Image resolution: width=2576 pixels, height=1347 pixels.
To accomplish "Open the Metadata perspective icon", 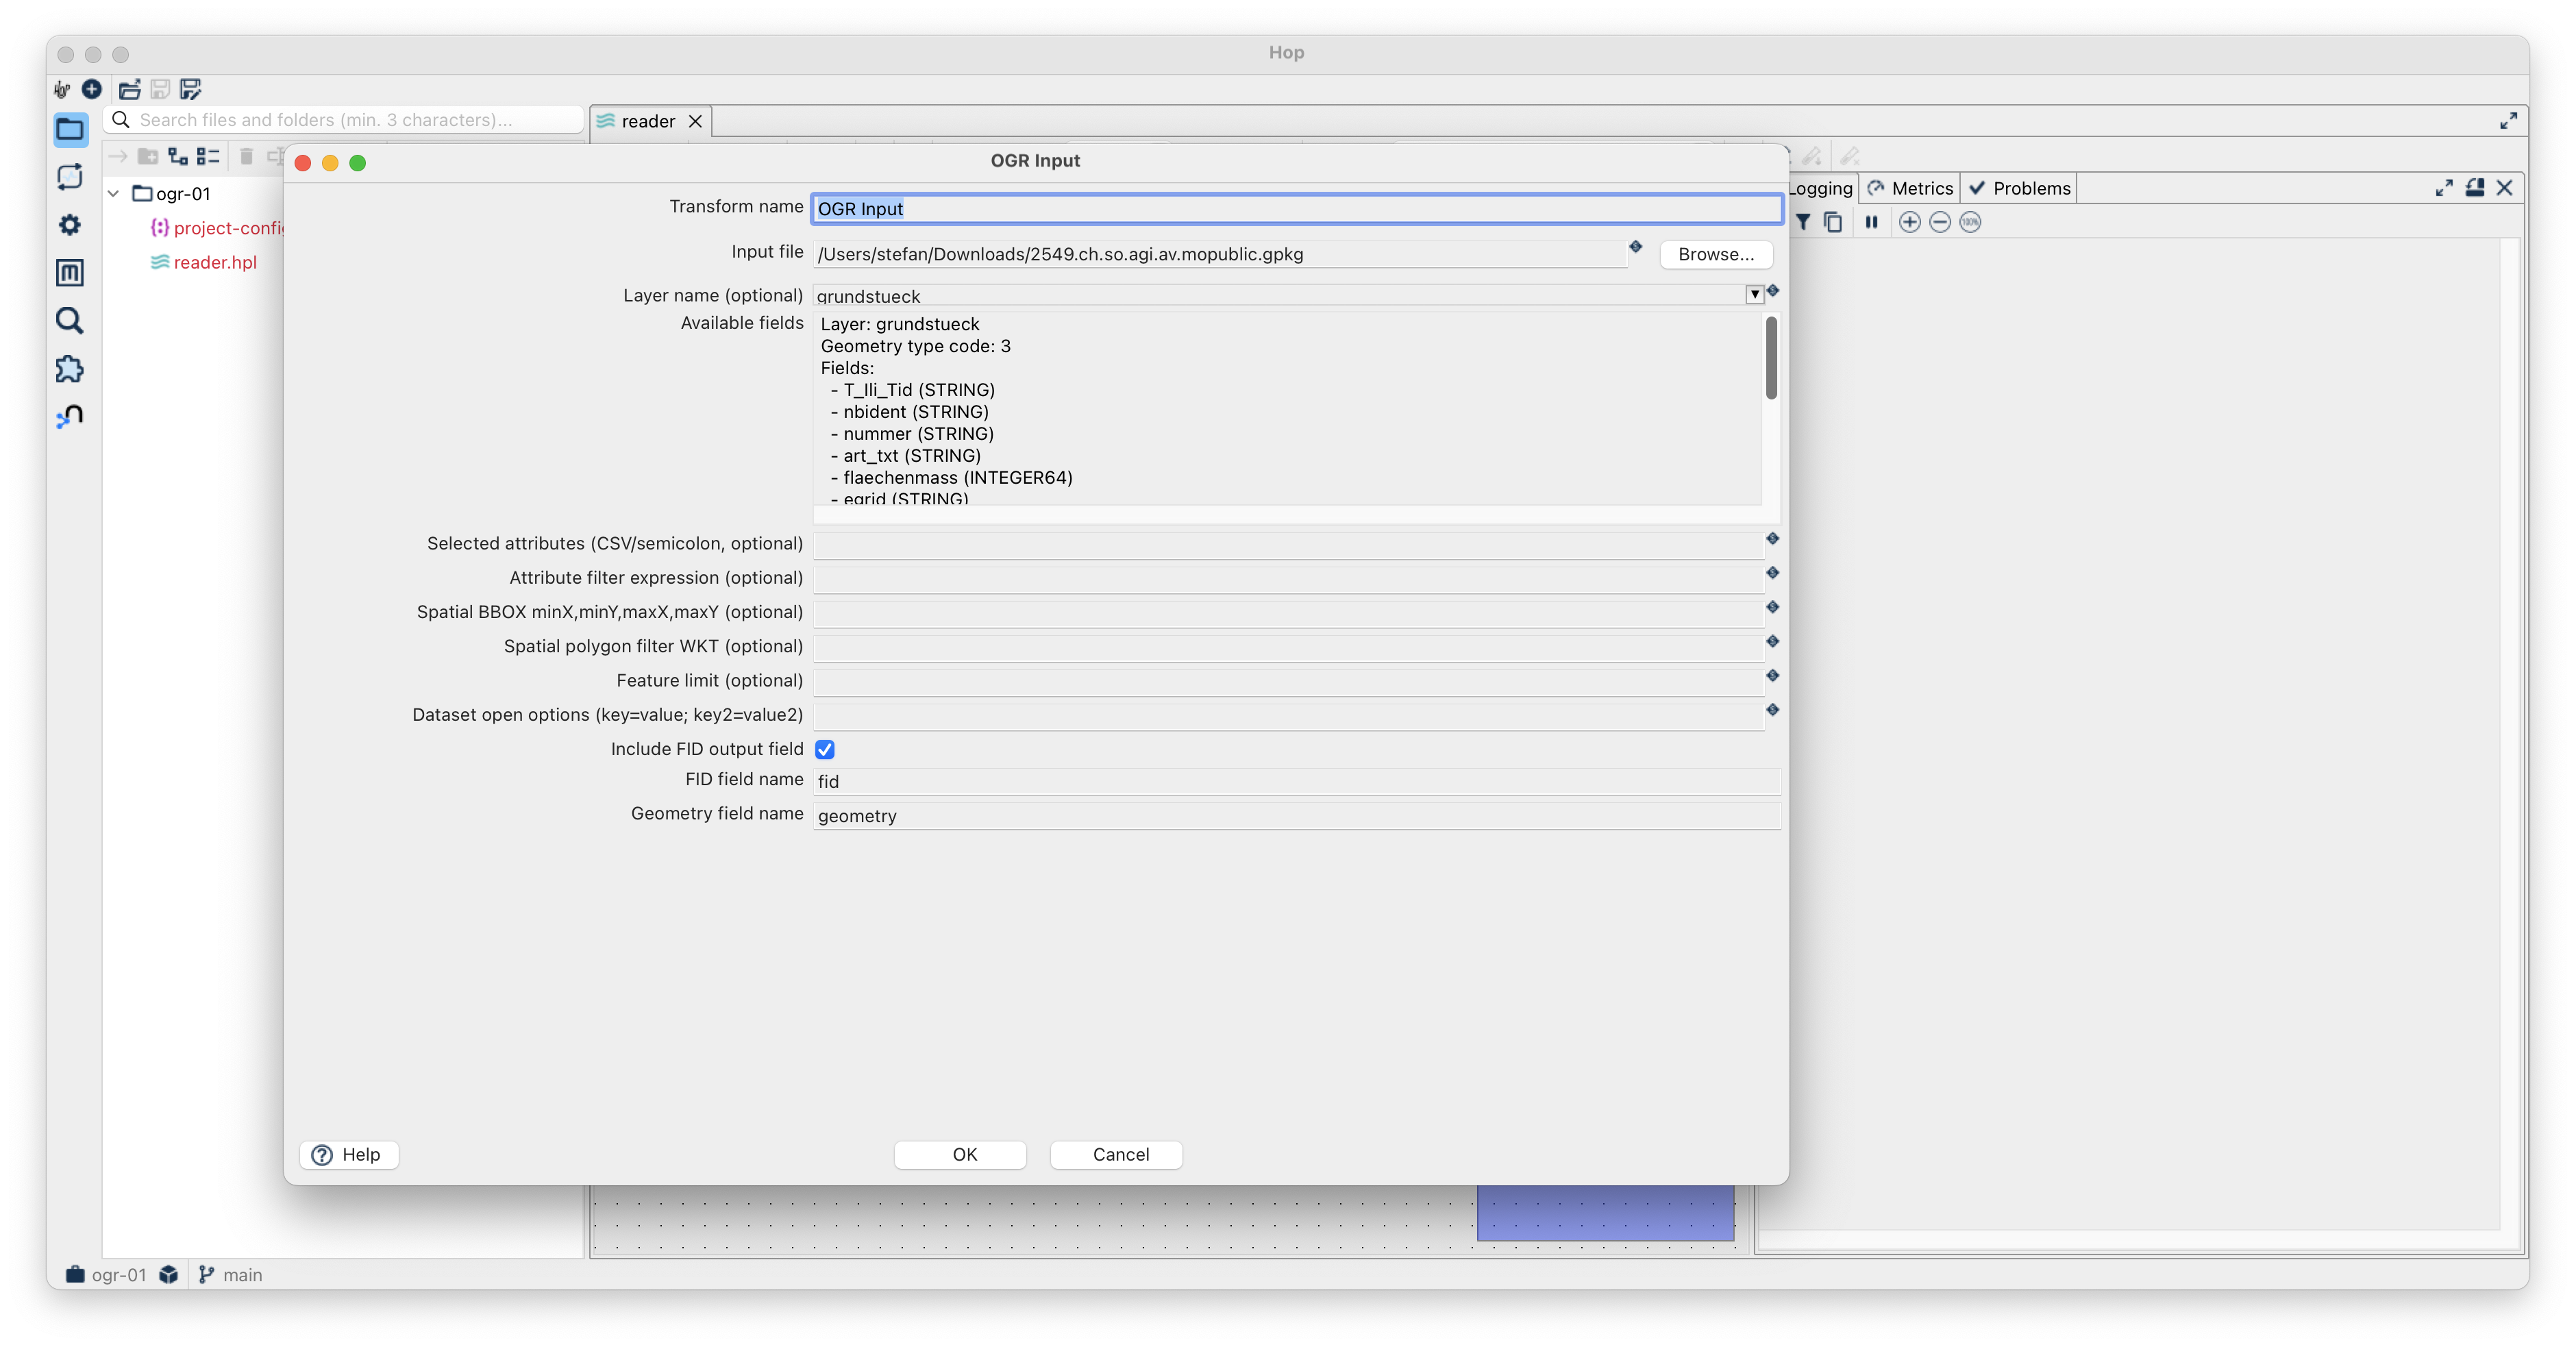I will (69, 272).
